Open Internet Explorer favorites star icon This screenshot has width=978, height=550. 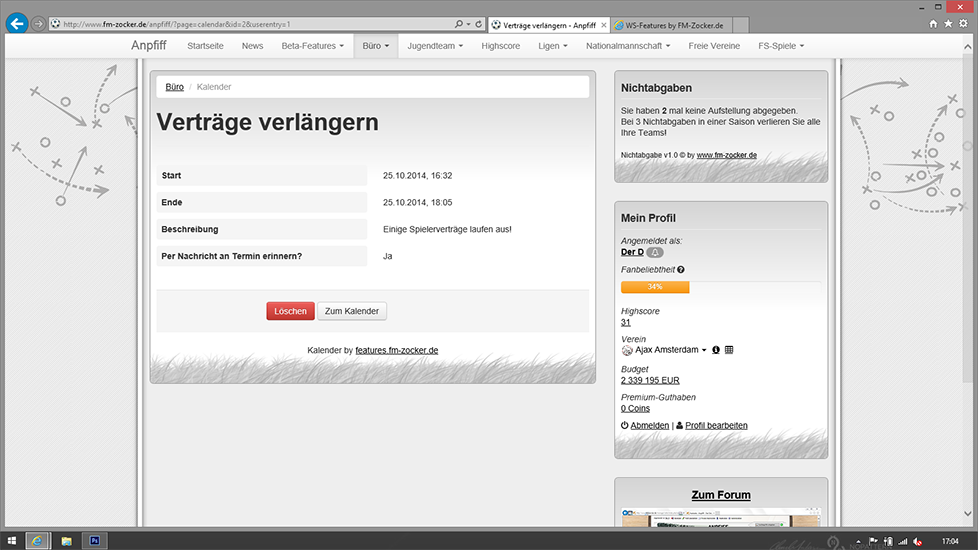[x=948, y=23]
